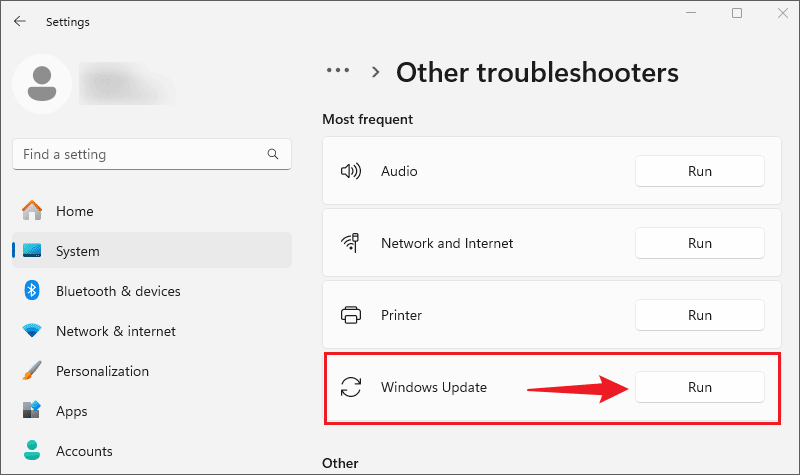Click the Home house icon

pos(32,210)
